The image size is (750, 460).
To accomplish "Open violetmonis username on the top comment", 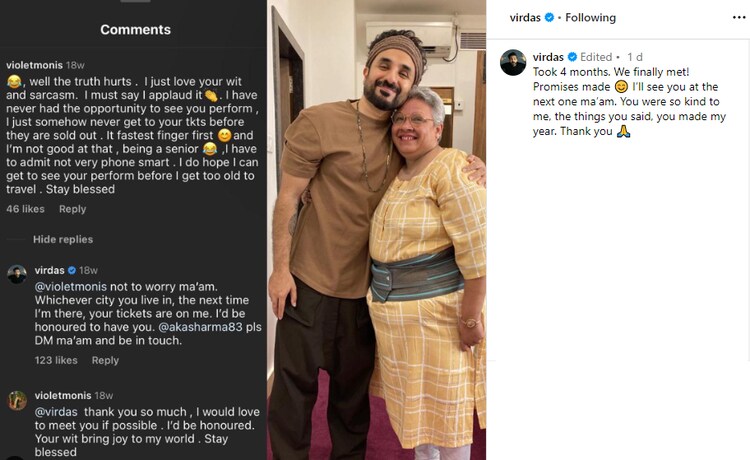I will click(x=34, y=65).
